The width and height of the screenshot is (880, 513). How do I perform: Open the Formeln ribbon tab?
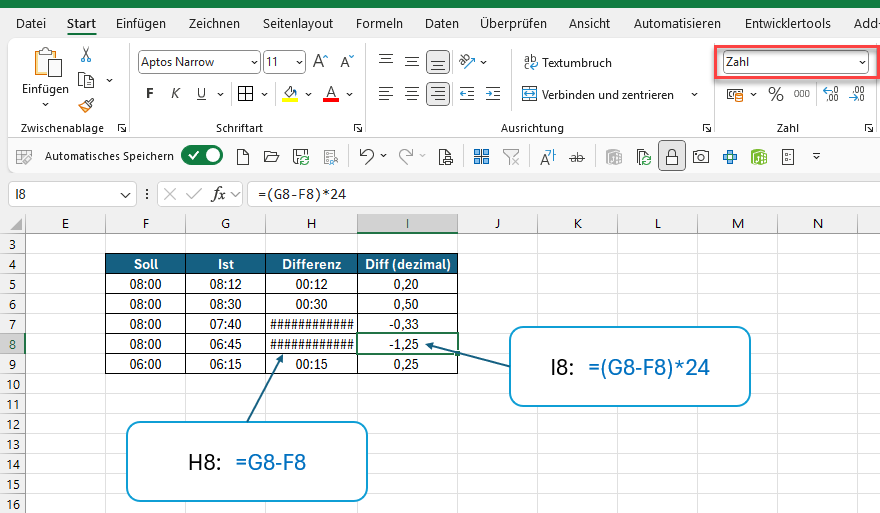click(x=380, y=23)
